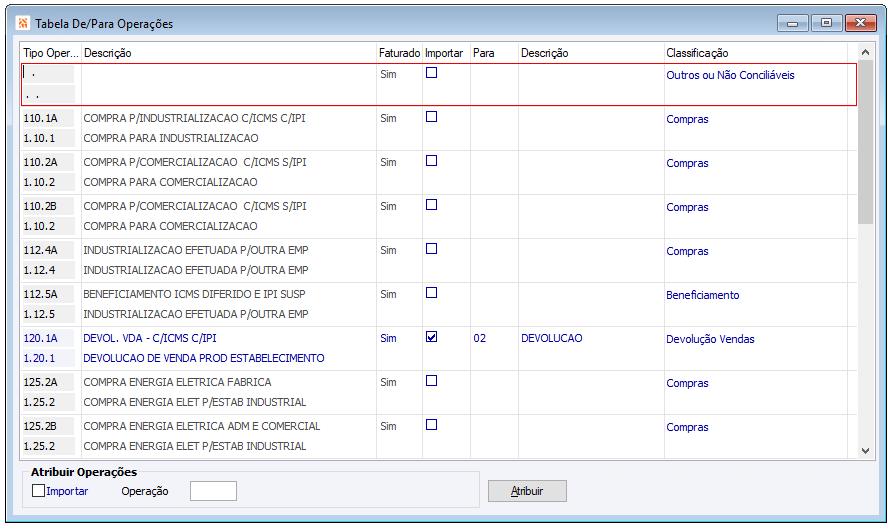Screen dimensions: 888x529
Task: Click the Atribuir button
Action: [x=527, y=491]
